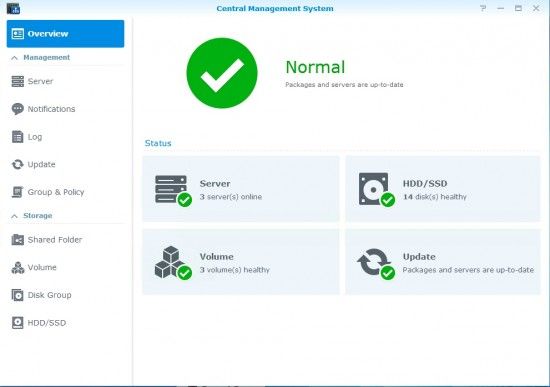Maximize the Central Management System window

pyautogui.click(x=518, y=8)
